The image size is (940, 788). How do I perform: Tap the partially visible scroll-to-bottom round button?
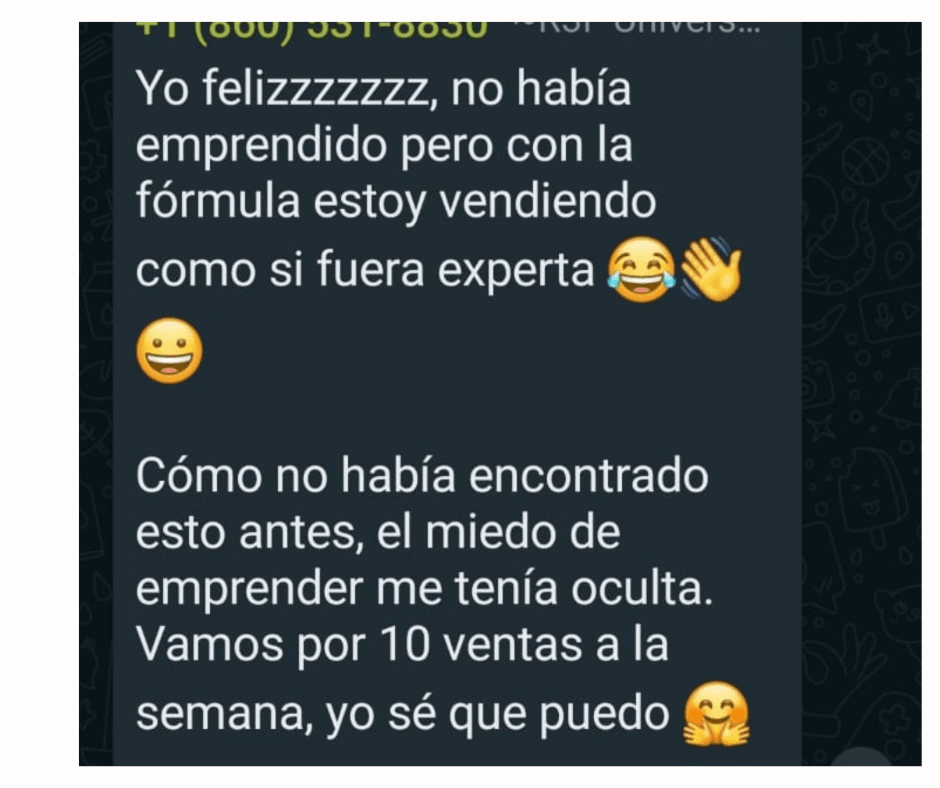pyautogui.click(x=861, y=757)
